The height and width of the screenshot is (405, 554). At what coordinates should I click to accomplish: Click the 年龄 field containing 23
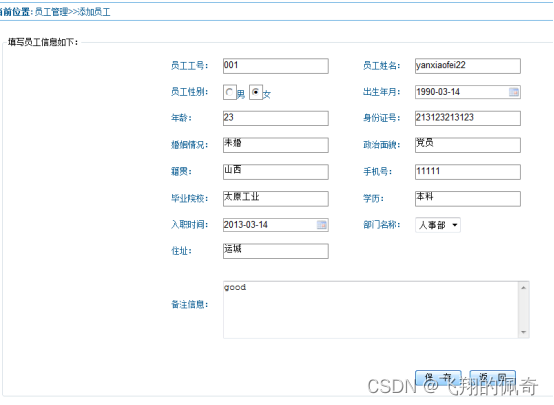pyautogui.click(x=276, y=118)
